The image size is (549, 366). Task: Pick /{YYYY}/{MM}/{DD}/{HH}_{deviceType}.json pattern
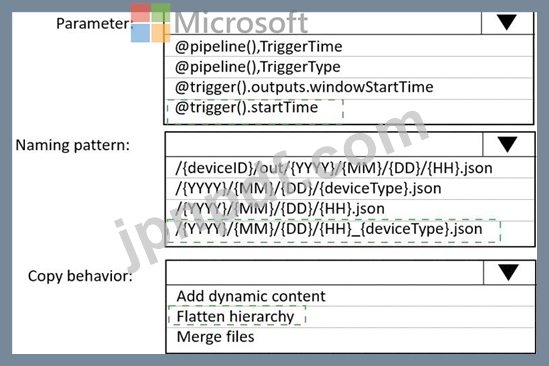click(350, 232)
